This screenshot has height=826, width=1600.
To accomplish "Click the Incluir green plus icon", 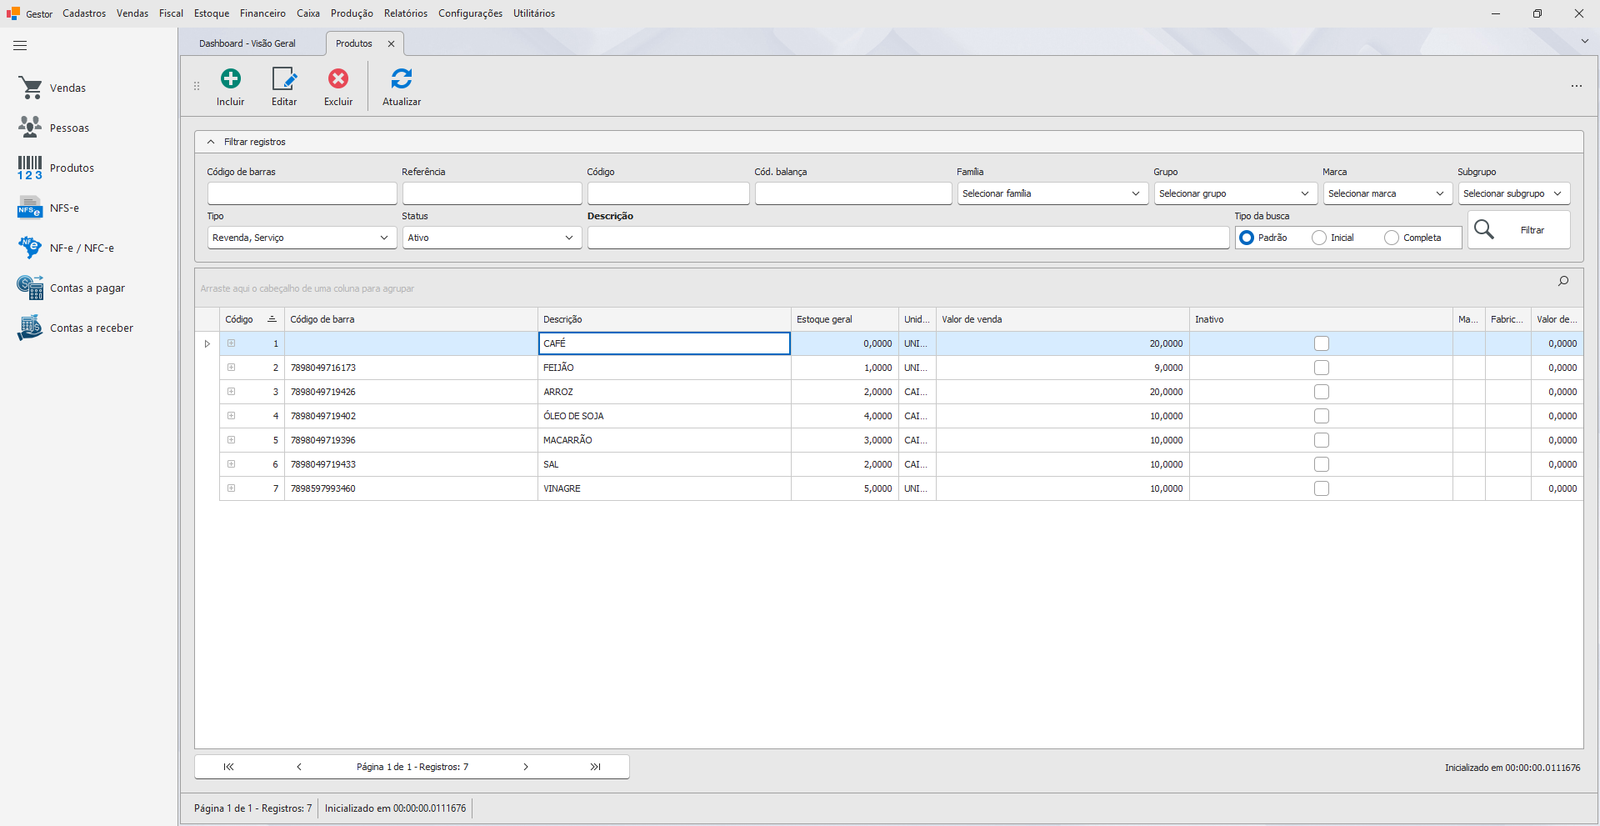I will (230, 78).
